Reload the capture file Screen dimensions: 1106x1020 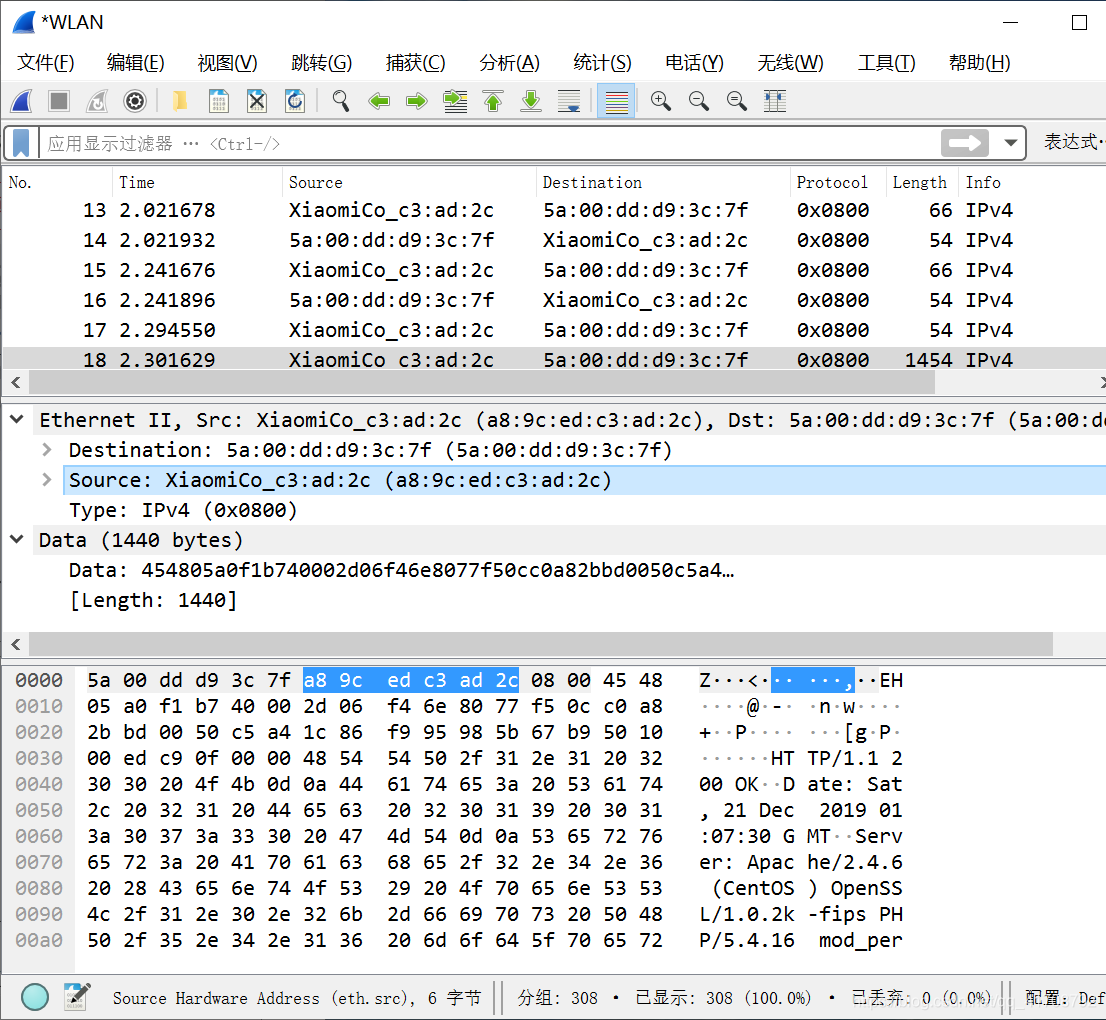[x=295, y=102]
